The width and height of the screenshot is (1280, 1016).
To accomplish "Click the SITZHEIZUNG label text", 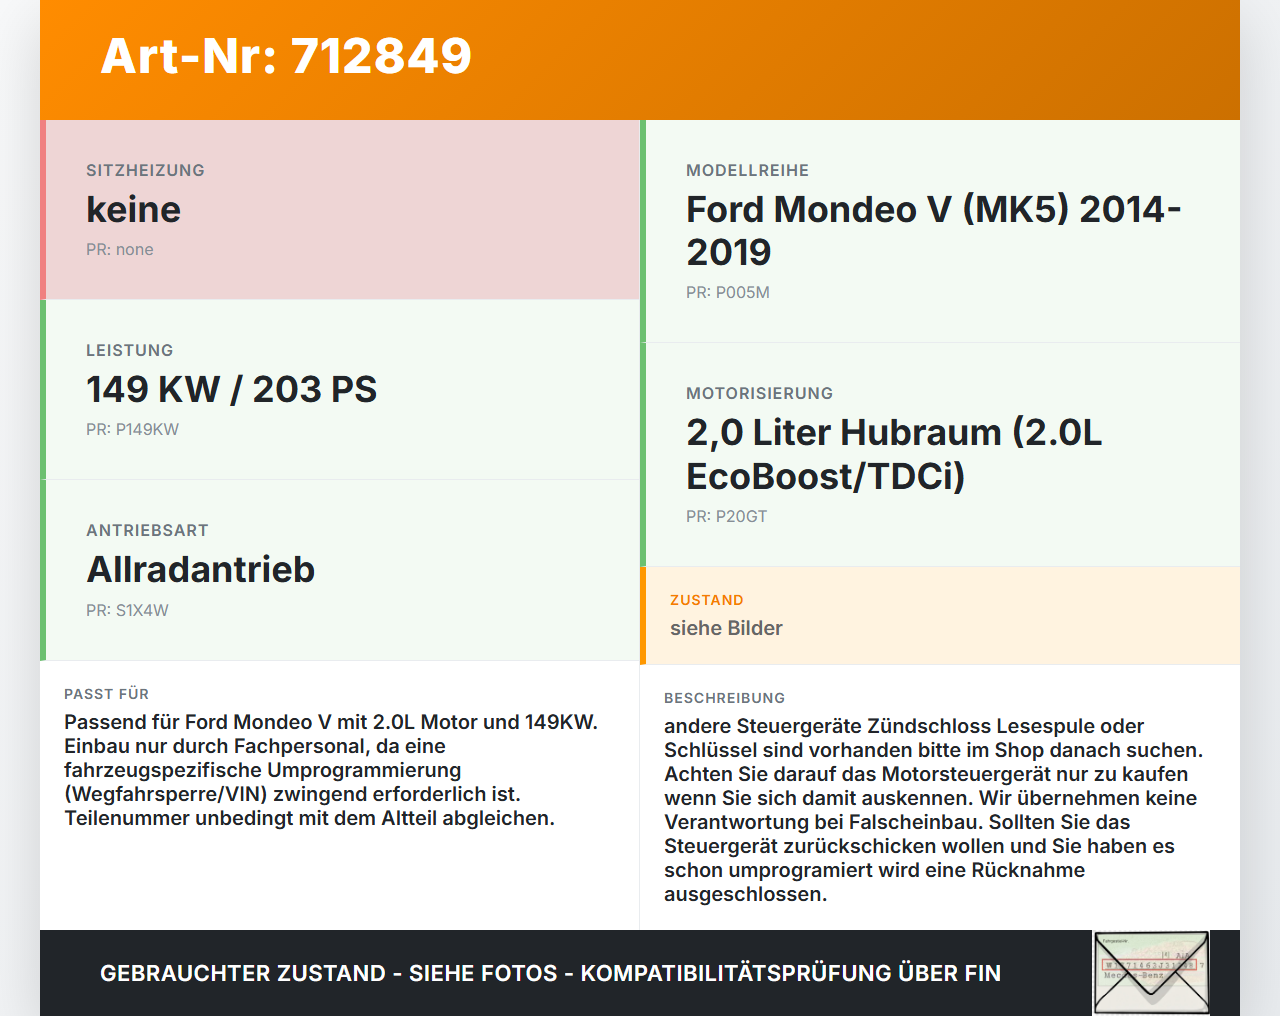I will (145, 171).
